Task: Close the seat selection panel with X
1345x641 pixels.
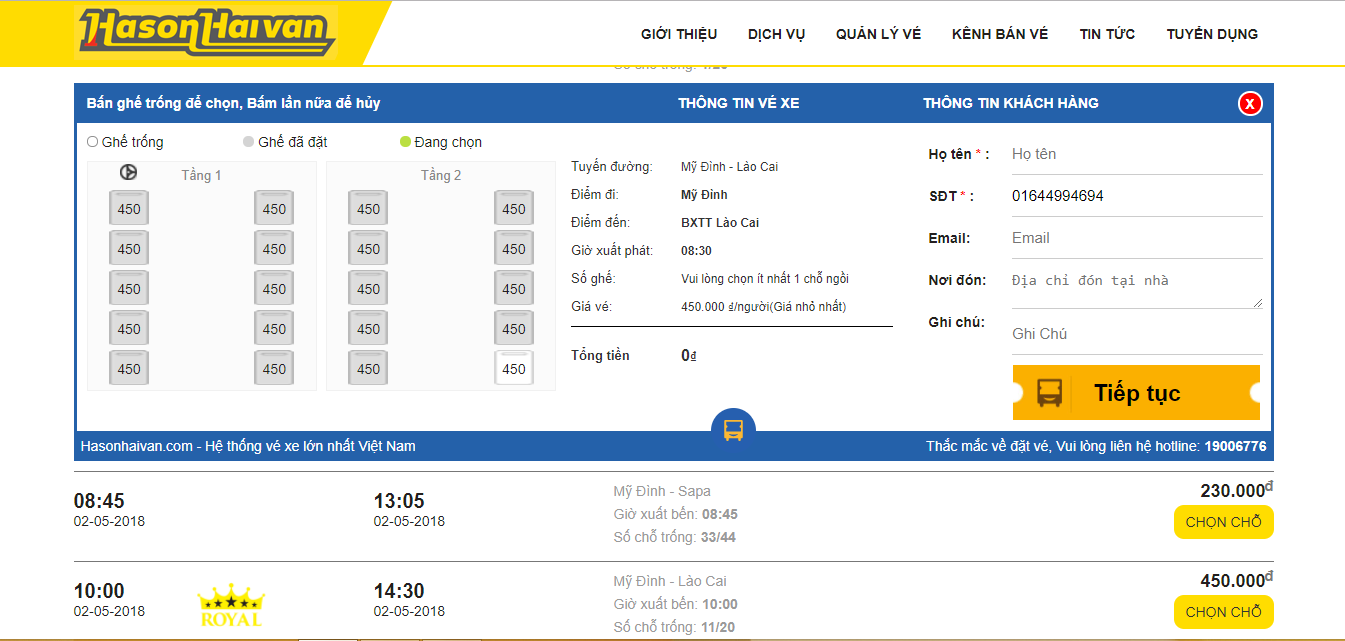Action: (x=1249, y=103)
